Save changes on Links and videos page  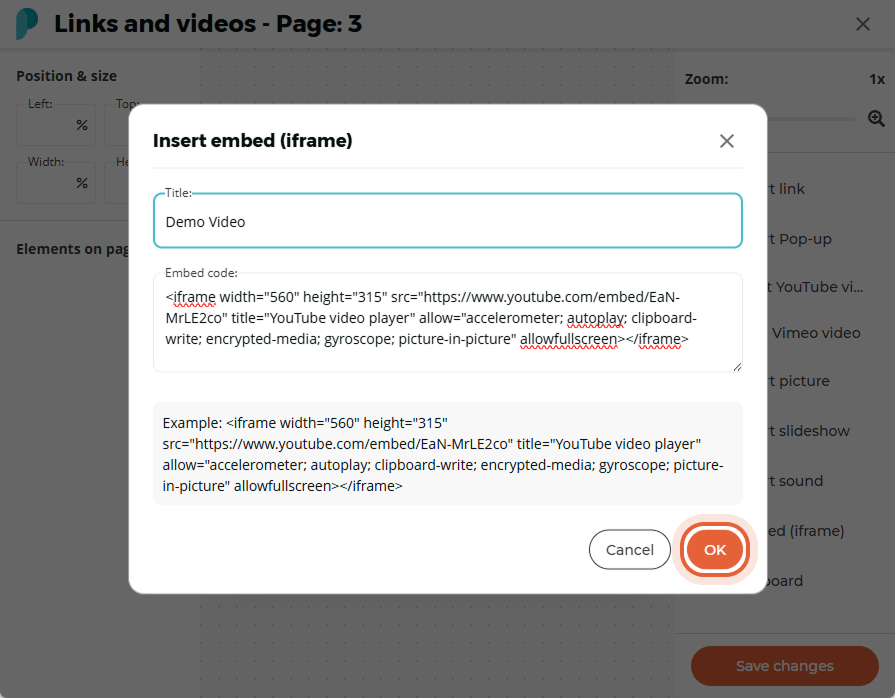click(x=785, y=666)
